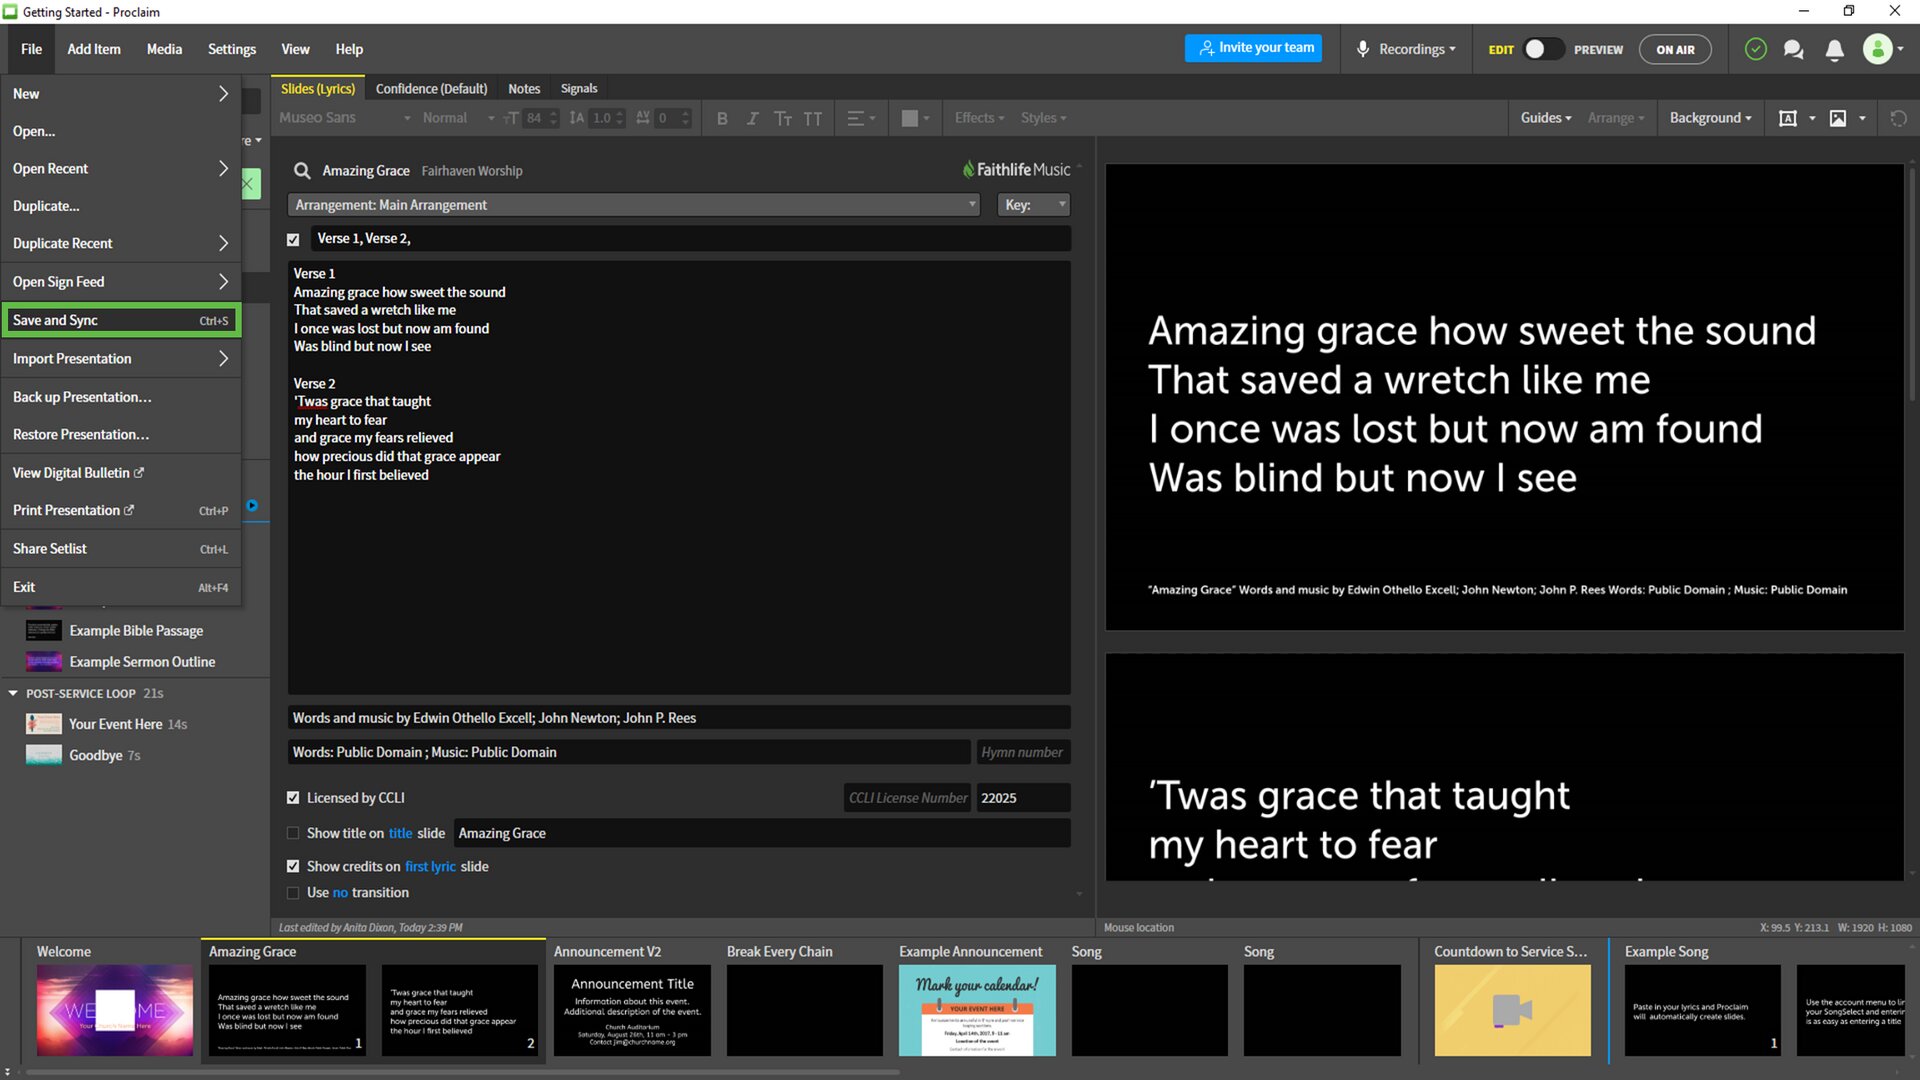Screen dimensions: 1920x1080
Task: Select the Welcome slide thumbnail
Action: click(115, 1010)
